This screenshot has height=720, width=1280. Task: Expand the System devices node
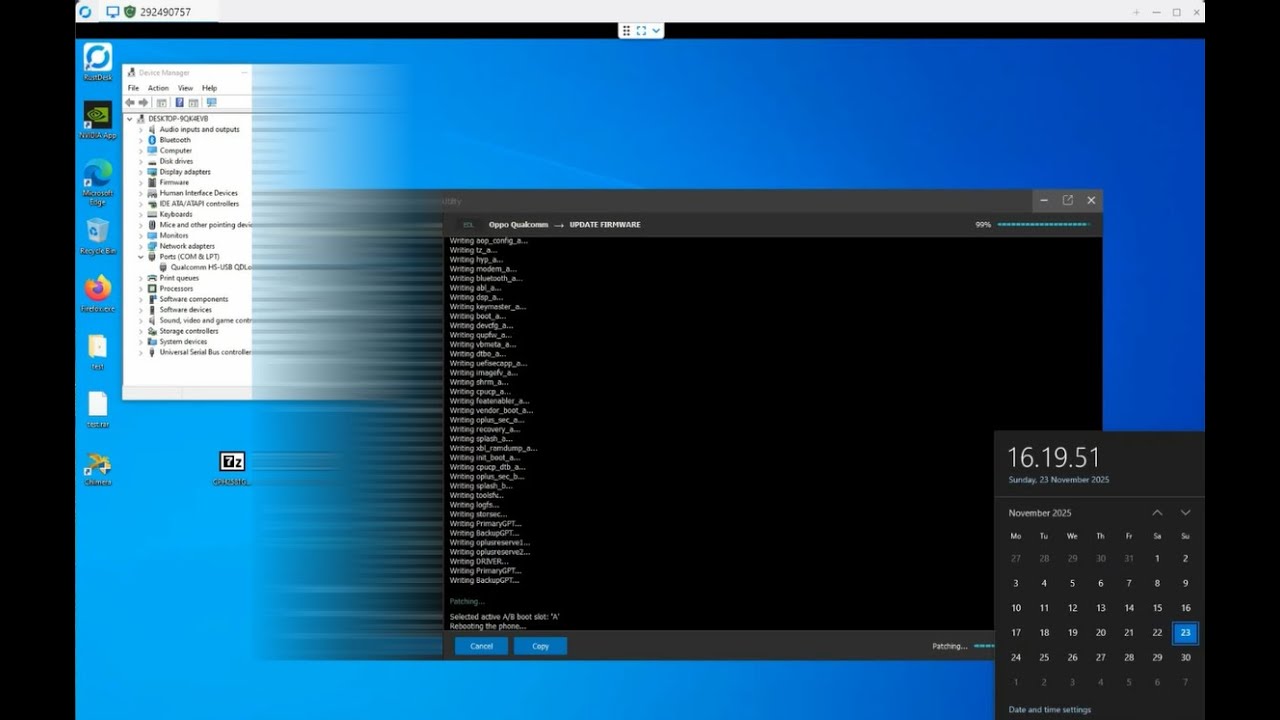pyautogui.click(x=141, y=341)
